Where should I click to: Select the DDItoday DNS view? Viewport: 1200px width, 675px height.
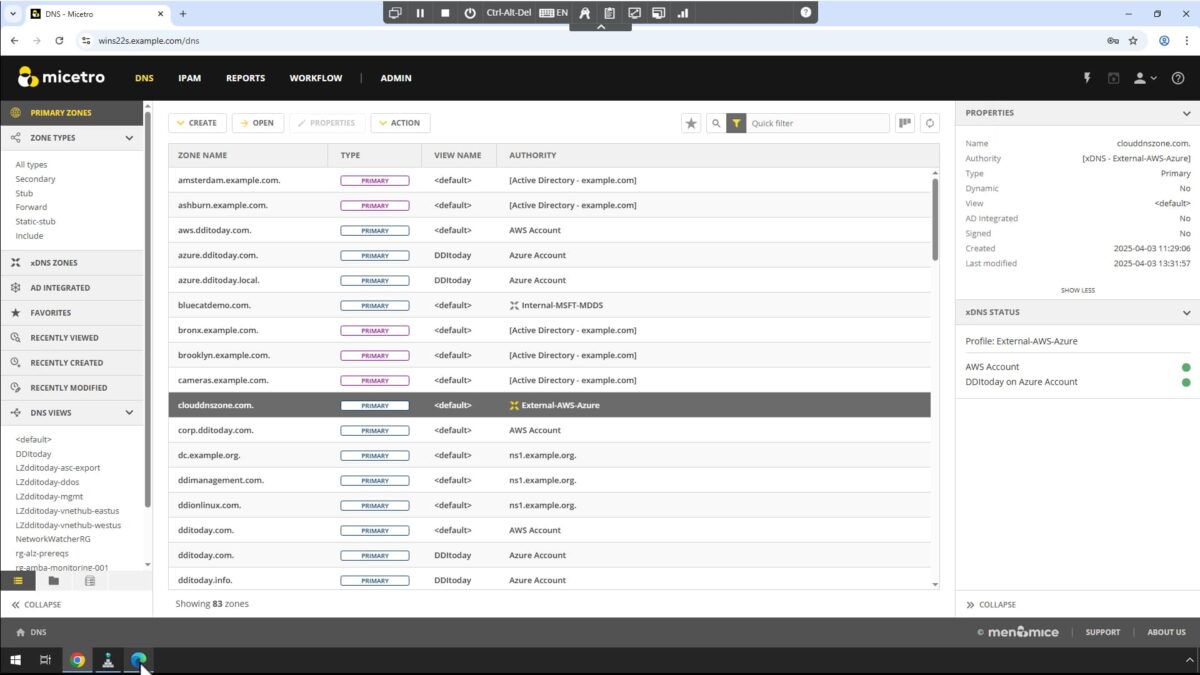pyautogui.click(x=34, y=453)
